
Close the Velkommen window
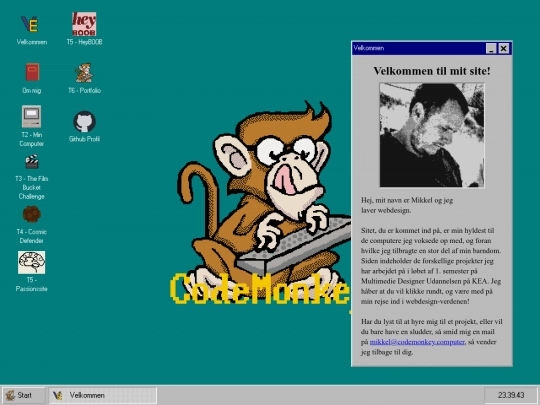click(x=503, y=49)
